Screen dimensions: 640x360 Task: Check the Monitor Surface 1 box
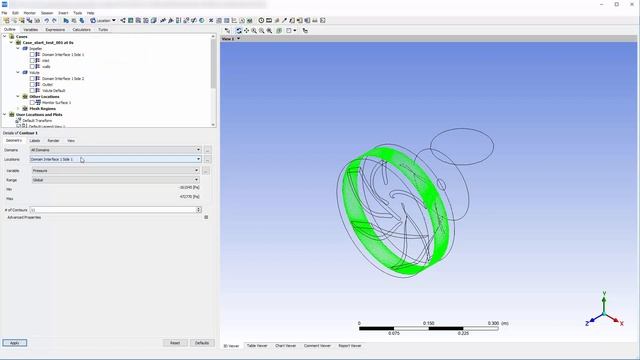(32, 102)
